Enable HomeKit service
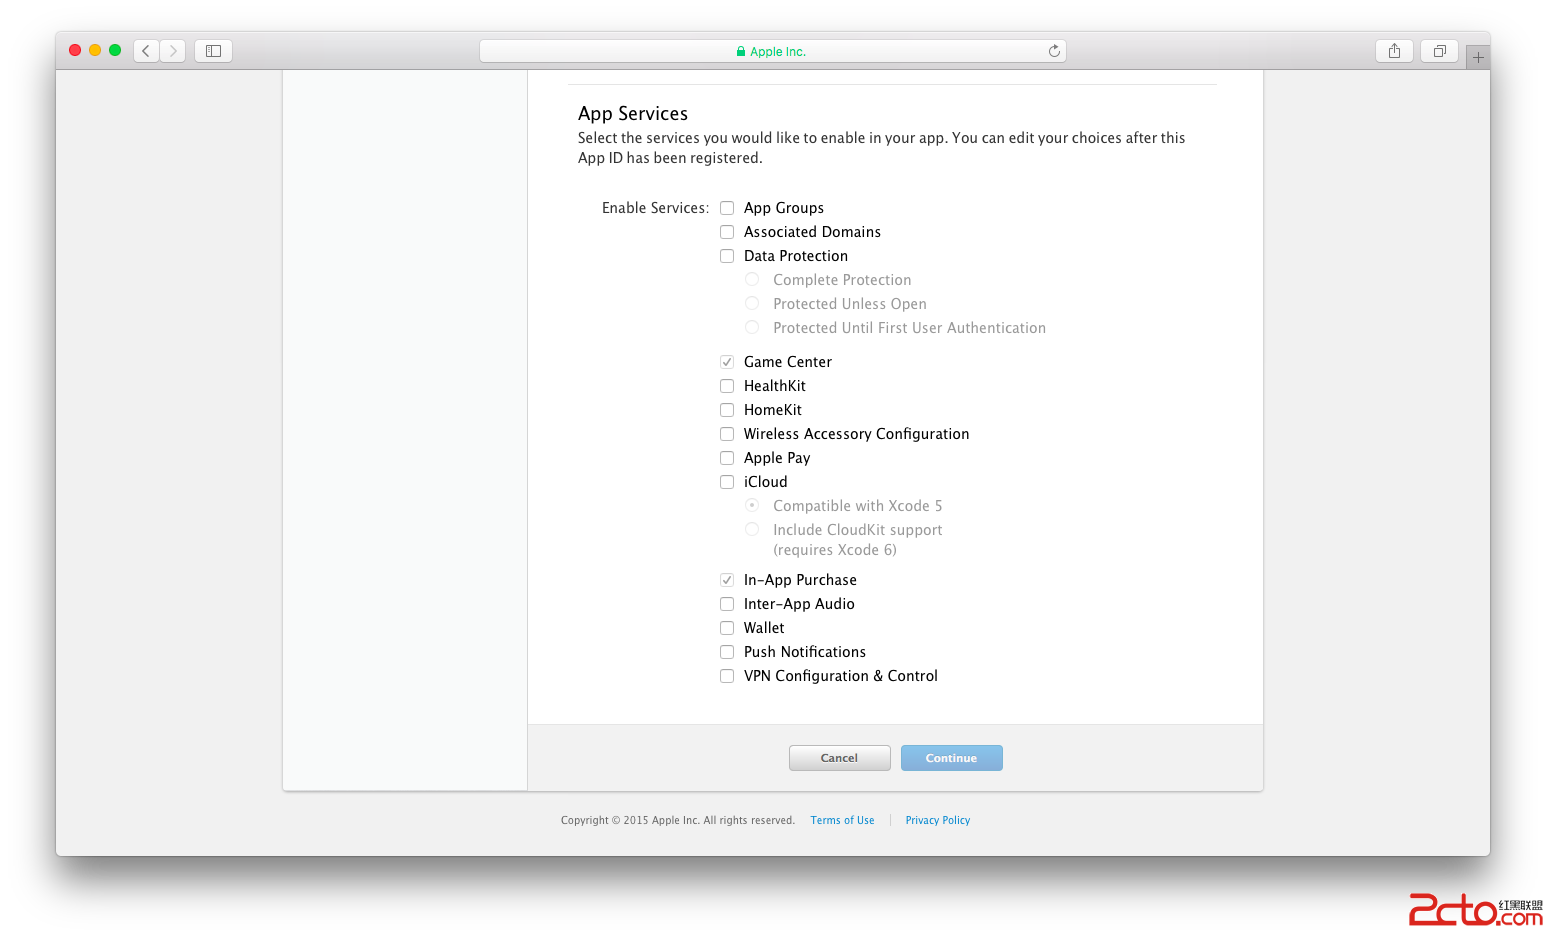The image size is (1546, 936). tap(727, 410)
